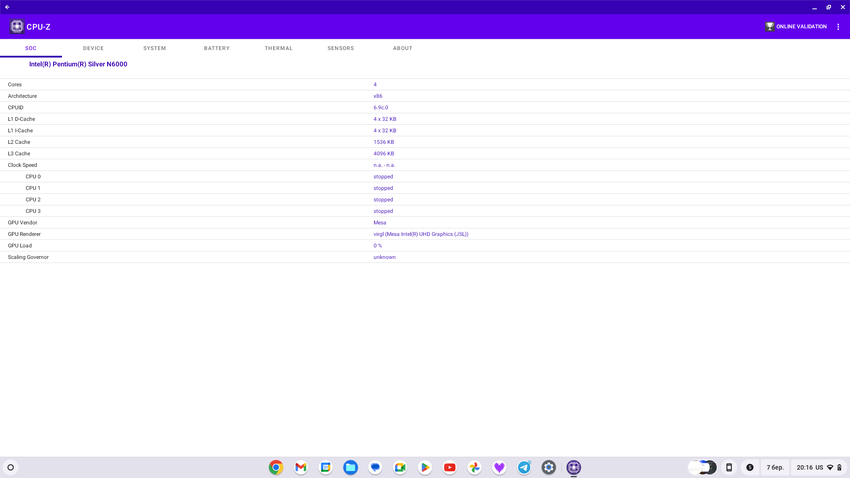Open the Files app on the shelf
The height and width of the screenshot is (478, 850).
pyautogui.click(x=350, y=467)
